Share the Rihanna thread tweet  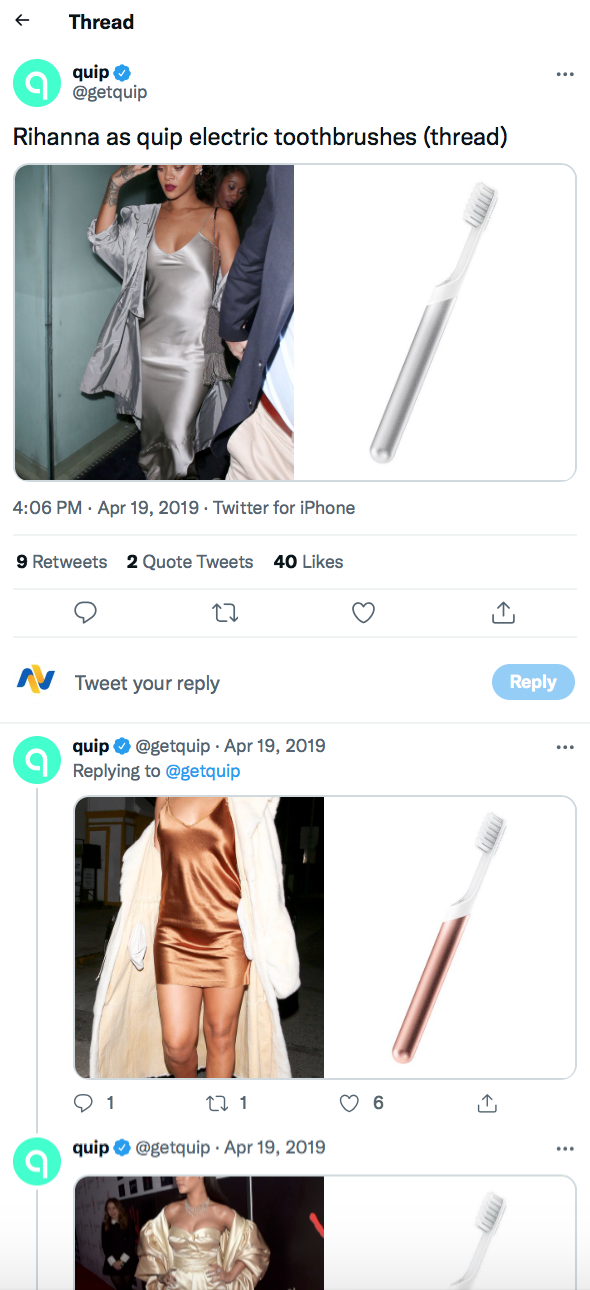503,612
